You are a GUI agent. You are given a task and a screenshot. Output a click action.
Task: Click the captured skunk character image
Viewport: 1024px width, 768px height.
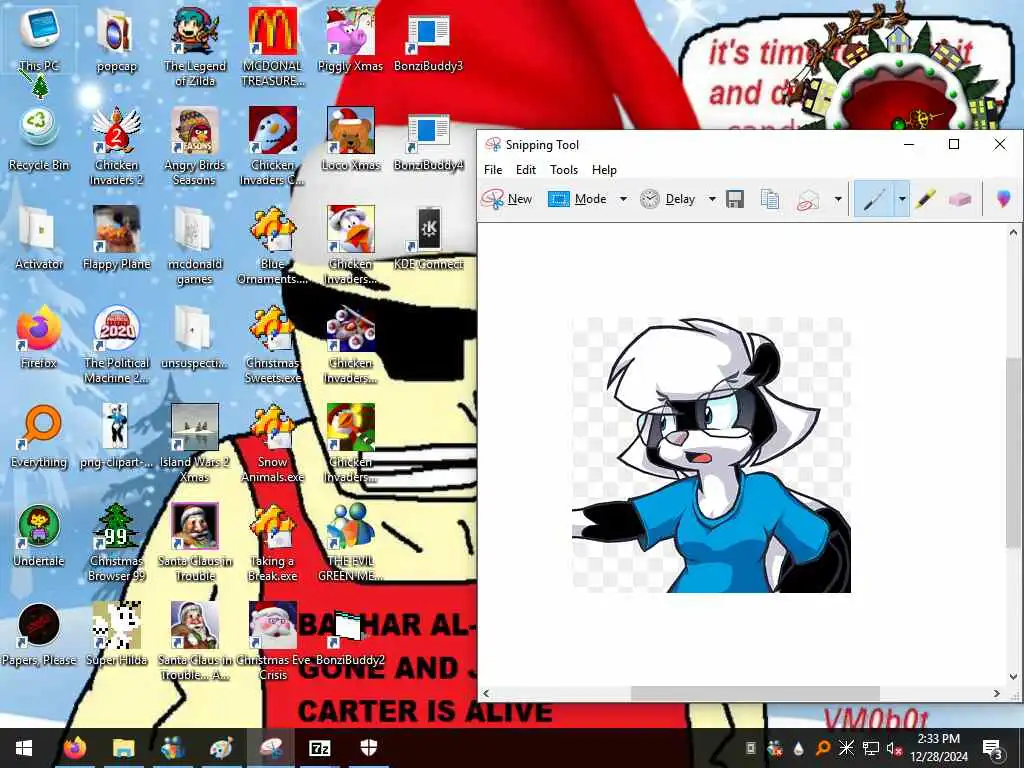click(x=711, y=455)
